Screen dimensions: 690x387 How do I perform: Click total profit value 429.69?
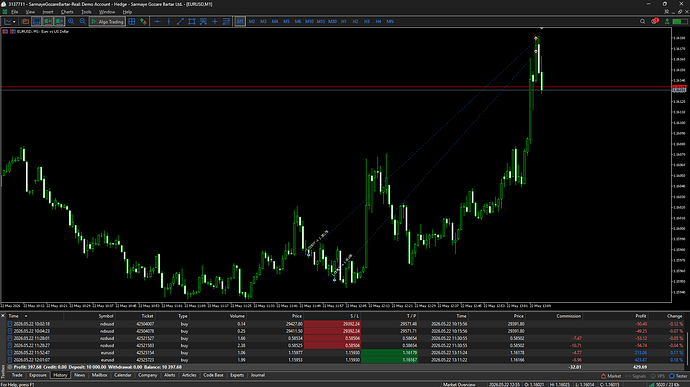coord(639,367)
